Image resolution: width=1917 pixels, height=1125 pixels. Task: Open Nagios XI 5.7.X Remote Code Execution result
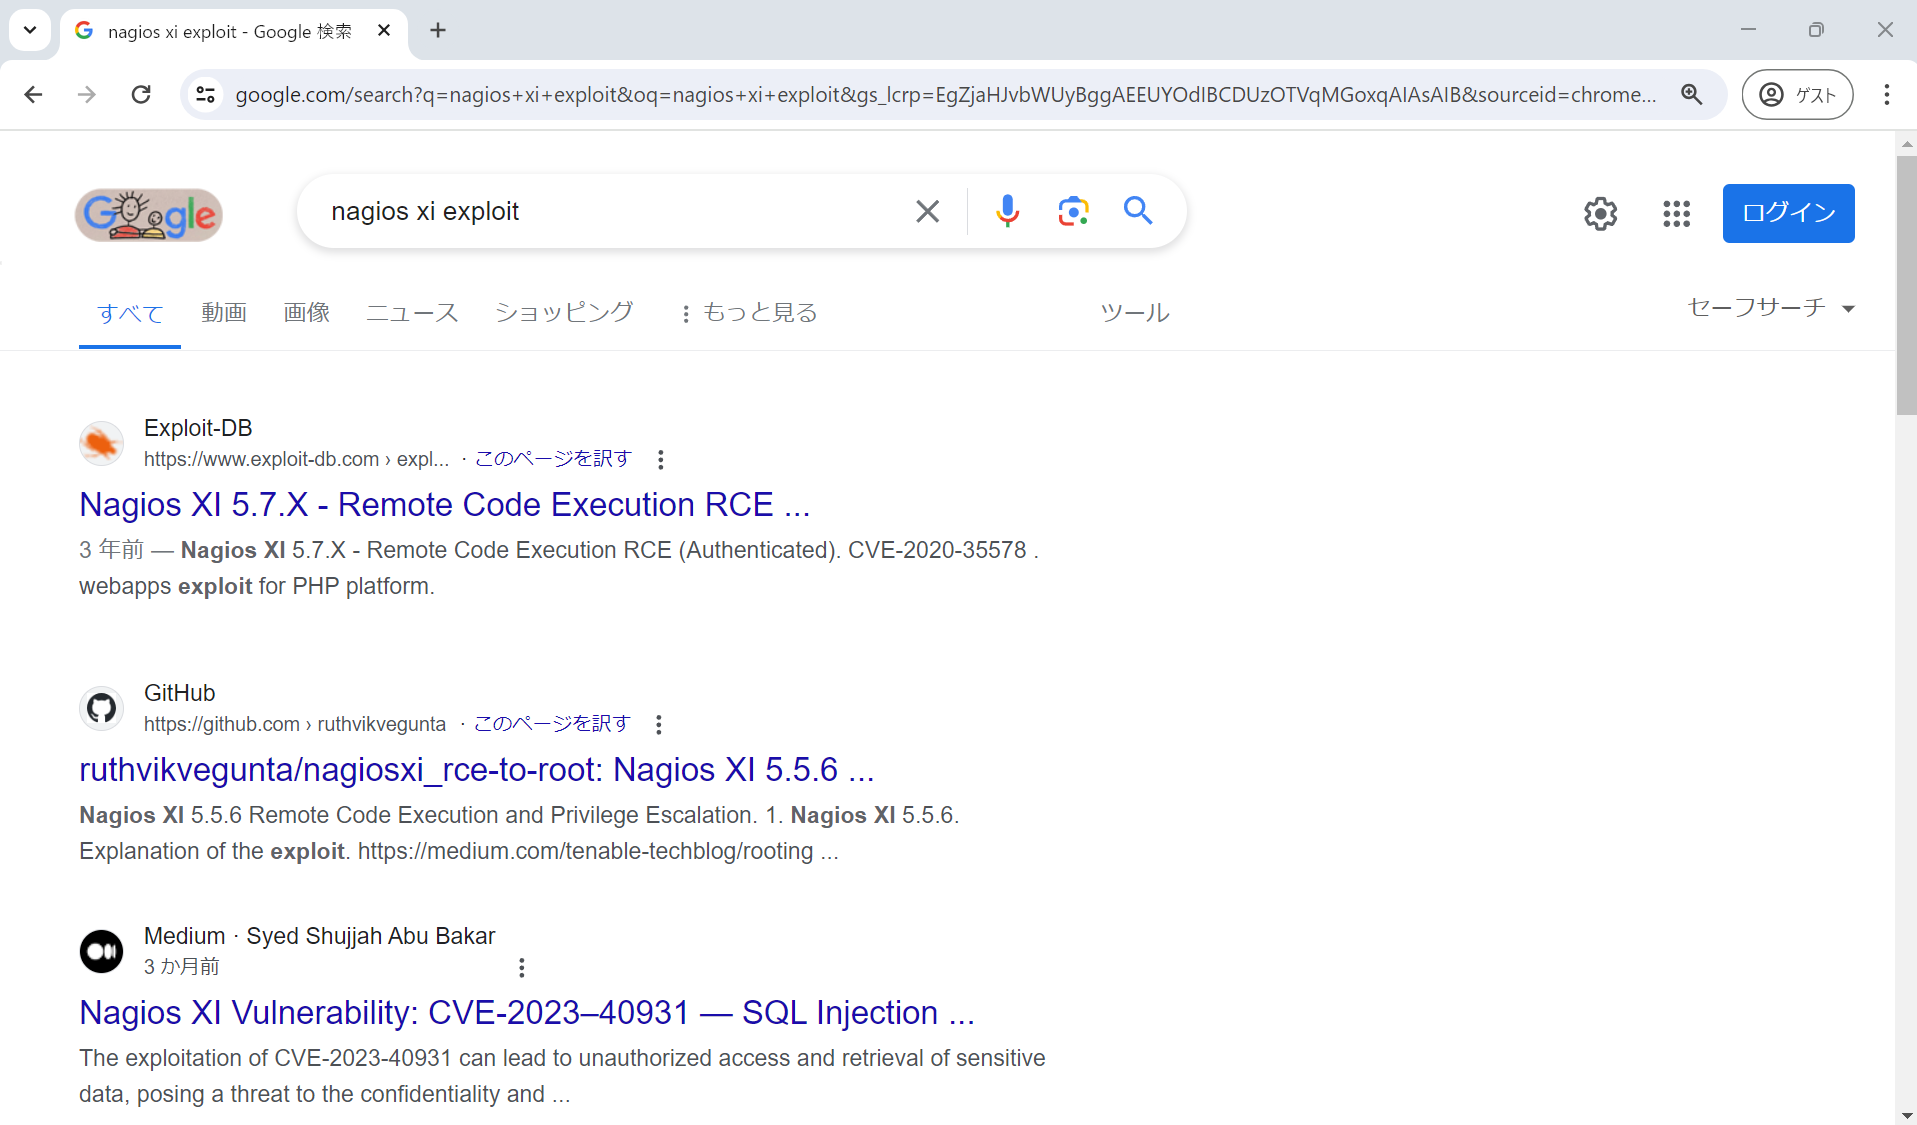tap(445, 505)
